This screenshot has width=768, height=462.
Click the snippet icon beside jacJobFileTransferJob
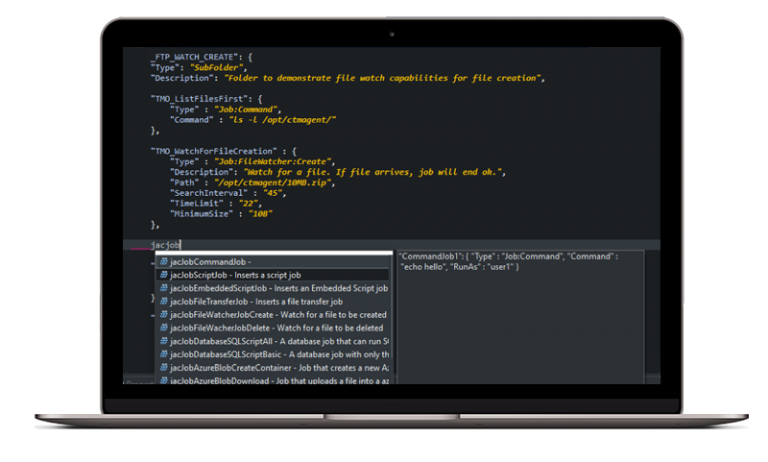coord(164,301)
